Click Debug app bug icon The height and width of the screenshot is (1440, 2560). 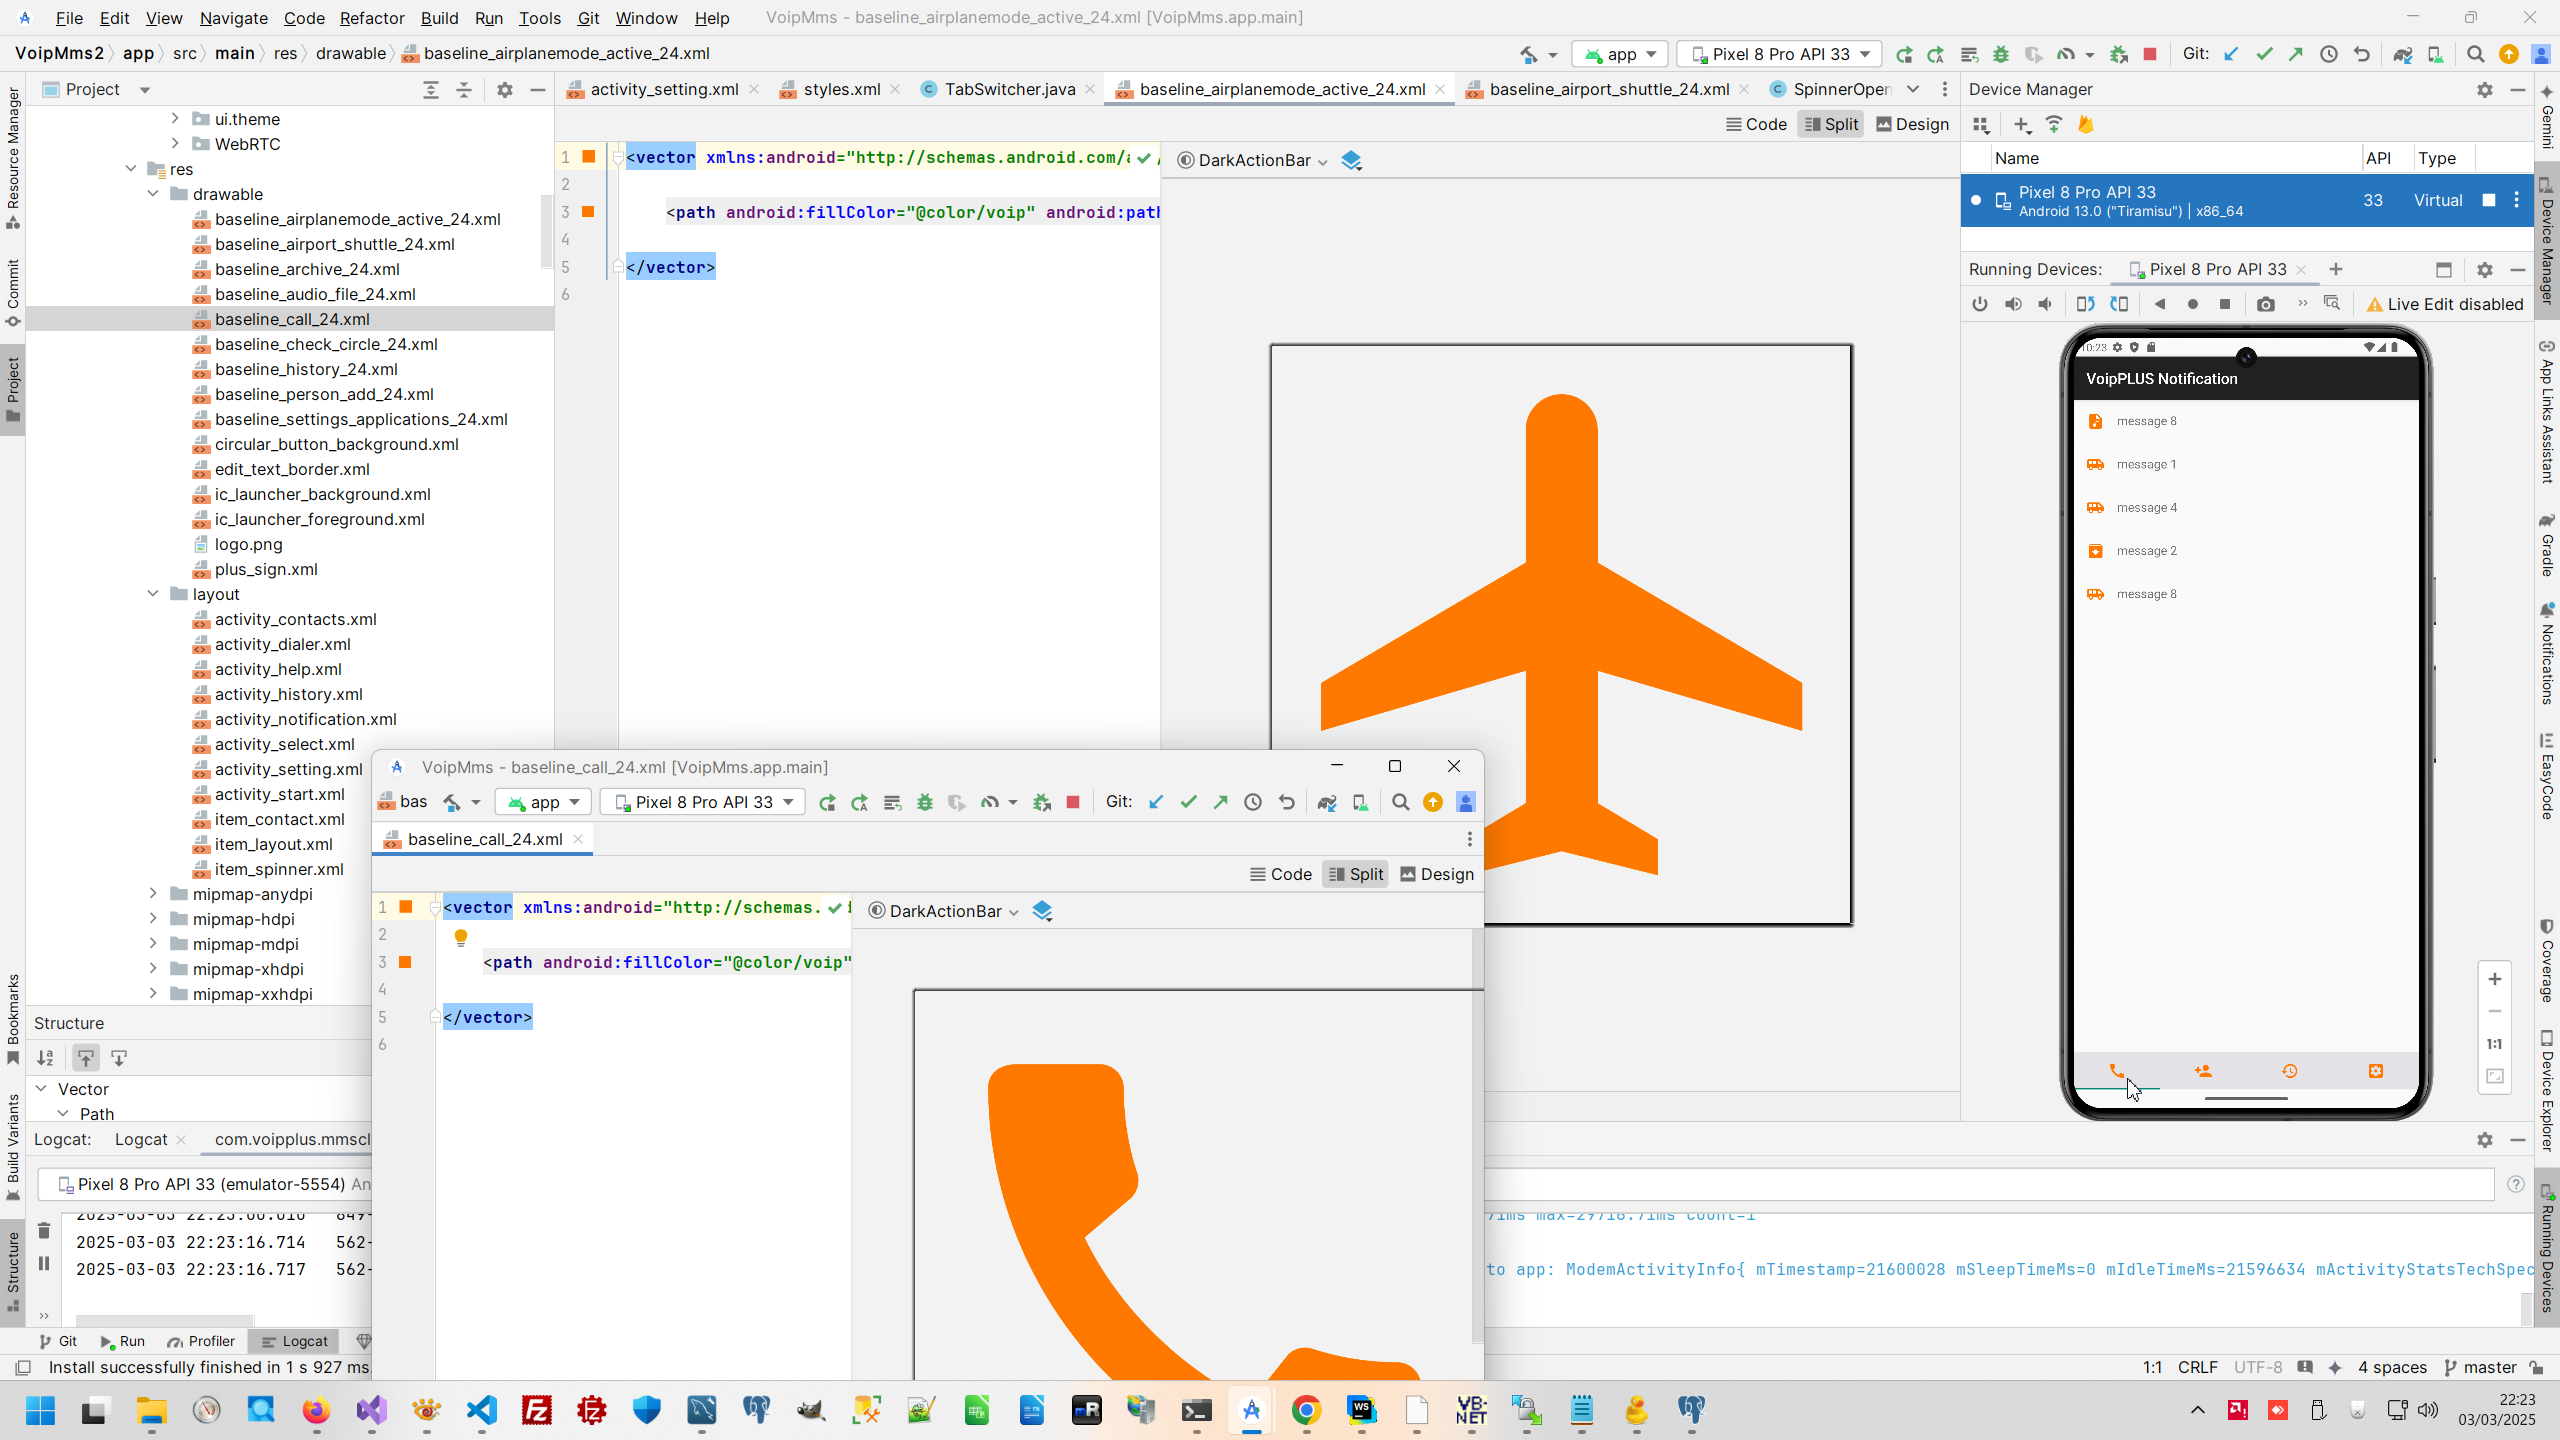2001,54
